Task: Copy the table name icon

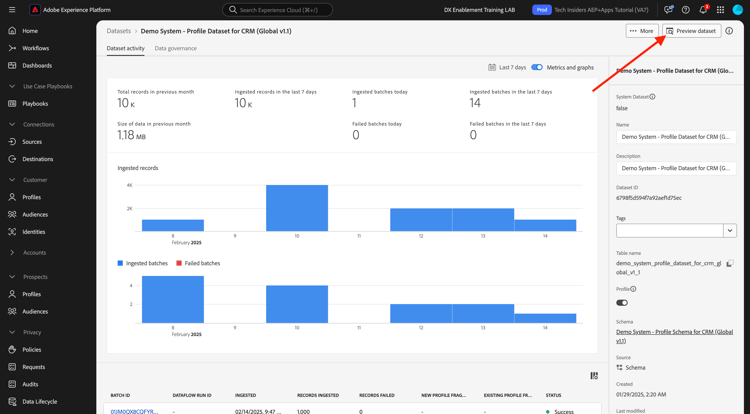Action: [x=730, y=263]
